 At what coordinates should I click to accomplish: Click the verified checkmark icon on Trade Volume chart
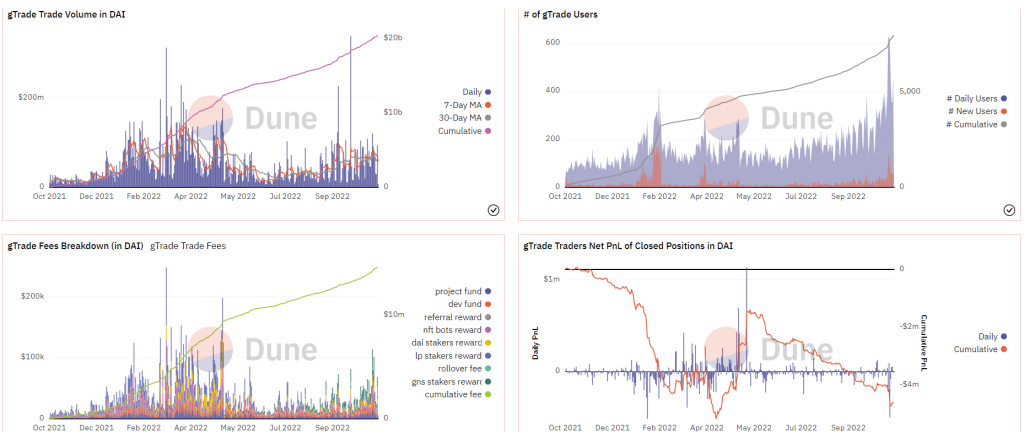493,209
